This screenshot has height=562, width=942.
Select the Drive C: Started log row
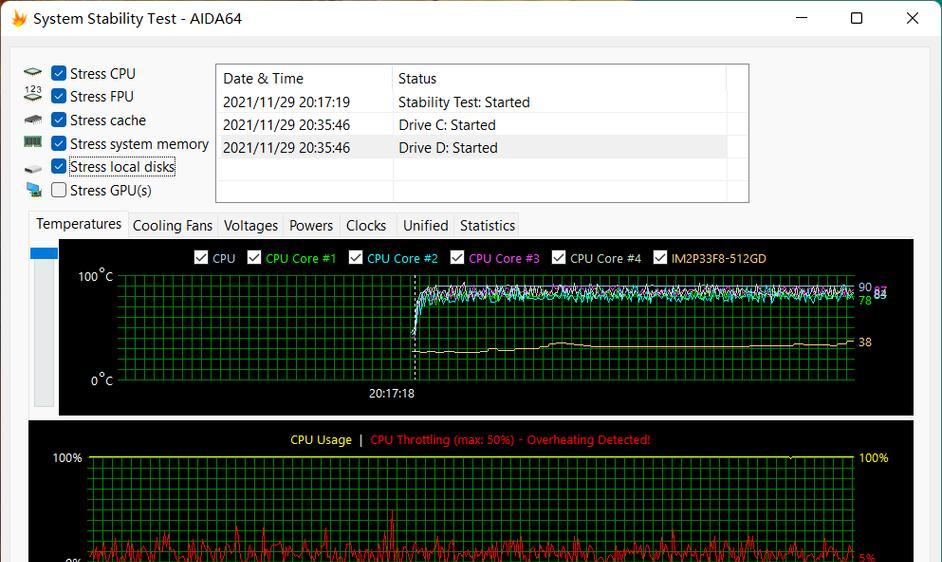[x=472, y=124]
